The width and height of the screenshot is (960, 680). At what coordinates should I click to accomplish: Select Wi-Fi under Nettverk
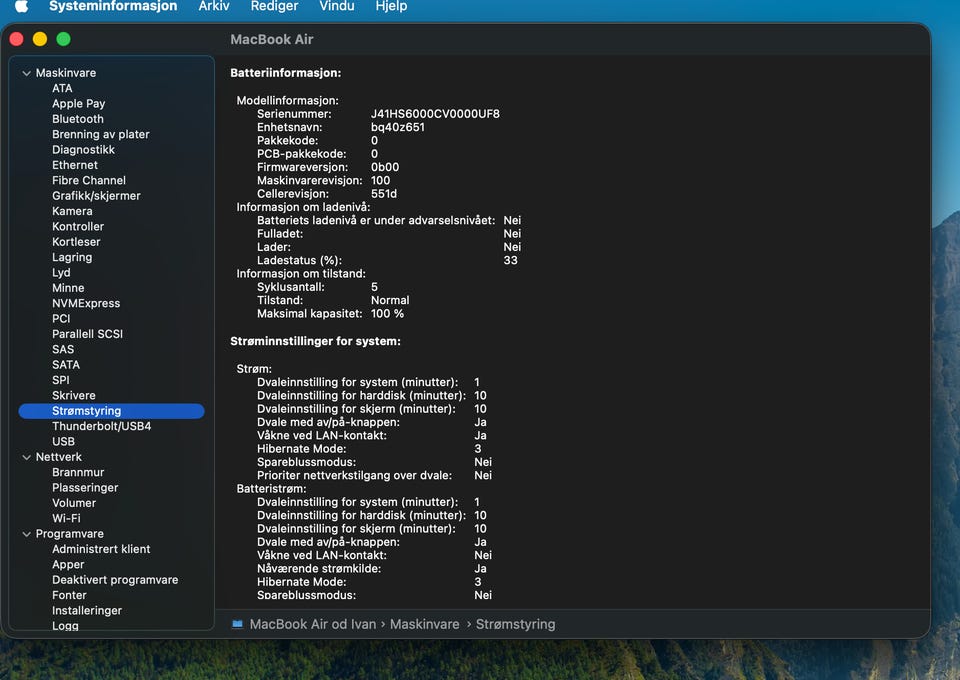pos(66,518)
